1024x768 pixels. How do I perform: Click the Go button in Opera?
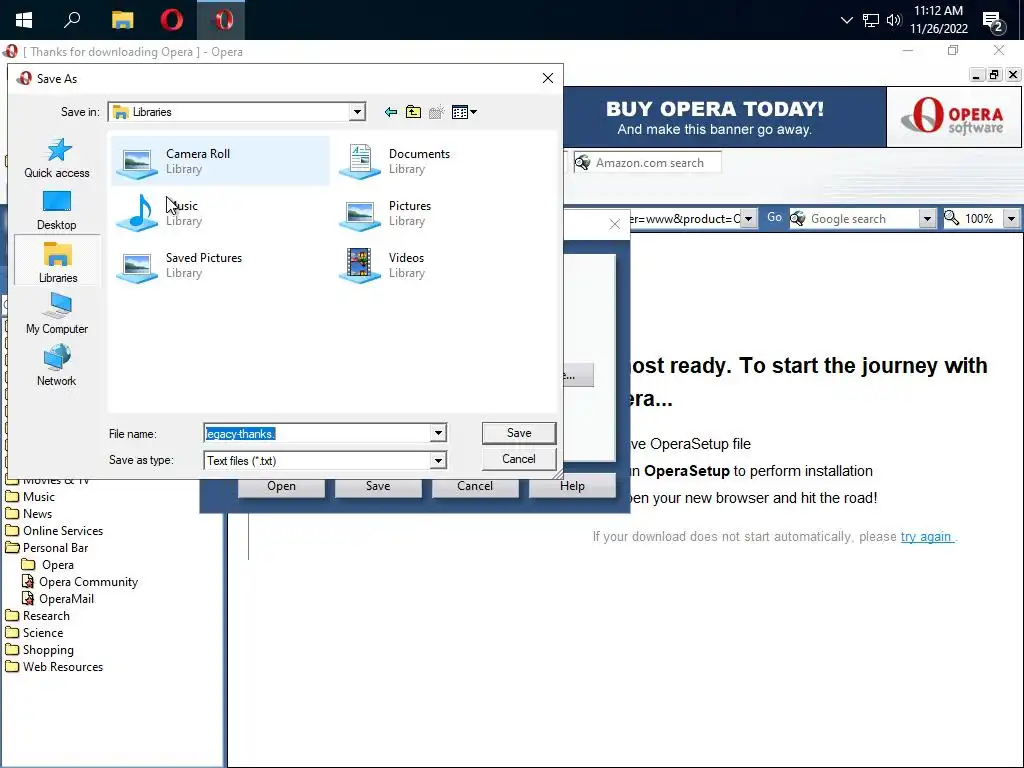pos(775,217)
